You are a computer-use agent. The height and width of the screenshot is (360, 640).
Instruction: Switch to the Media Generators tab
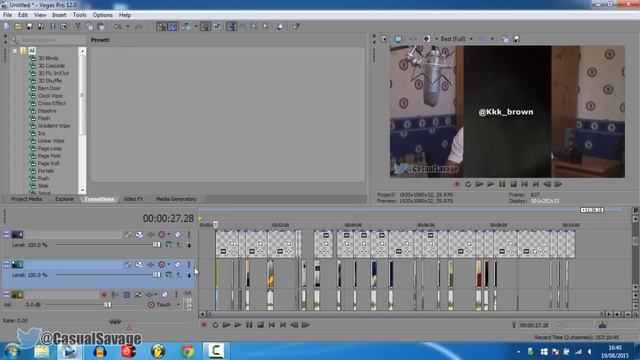coord(176,199)
